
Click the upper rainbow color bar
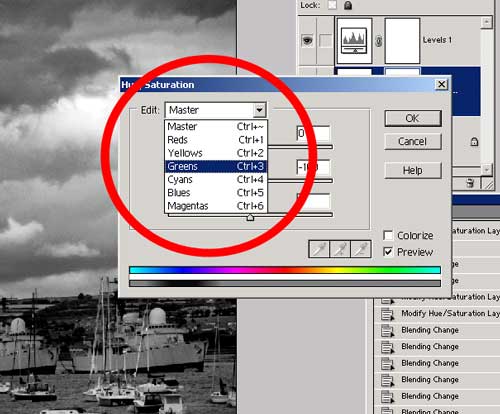coord(285,270)
